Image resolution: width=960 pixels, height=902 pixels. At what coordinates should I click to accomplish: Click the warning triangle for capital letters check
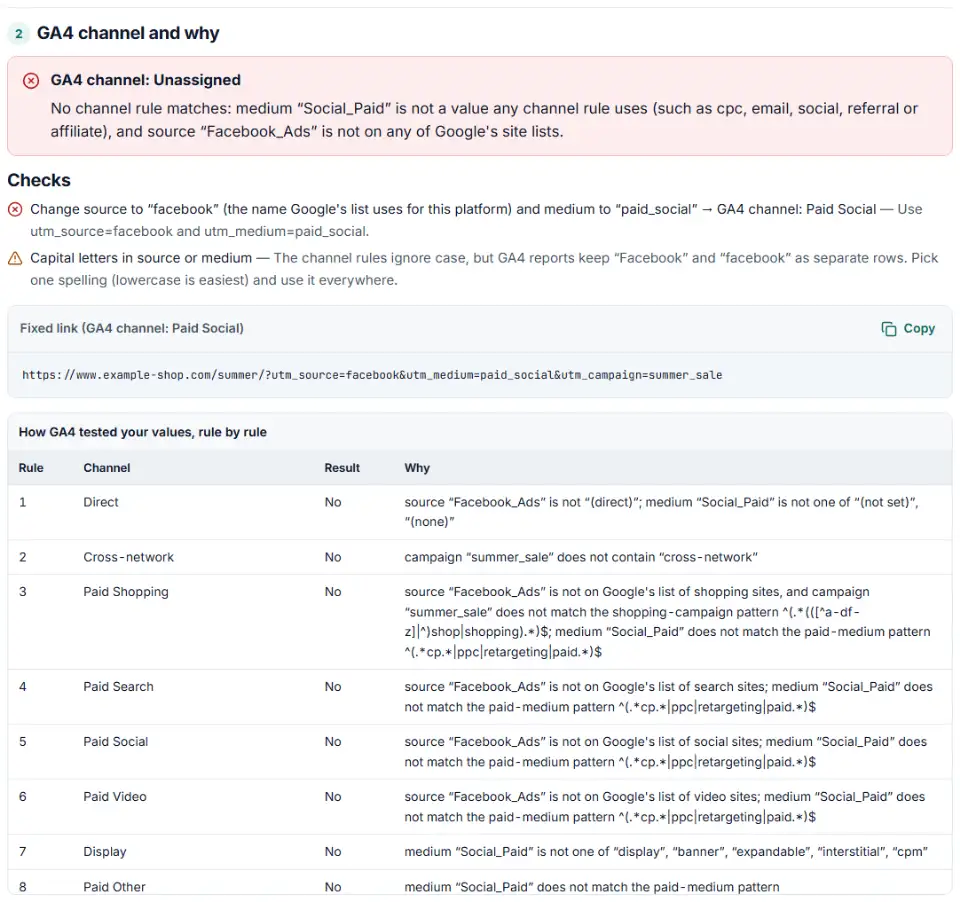(x=15, y=258)
